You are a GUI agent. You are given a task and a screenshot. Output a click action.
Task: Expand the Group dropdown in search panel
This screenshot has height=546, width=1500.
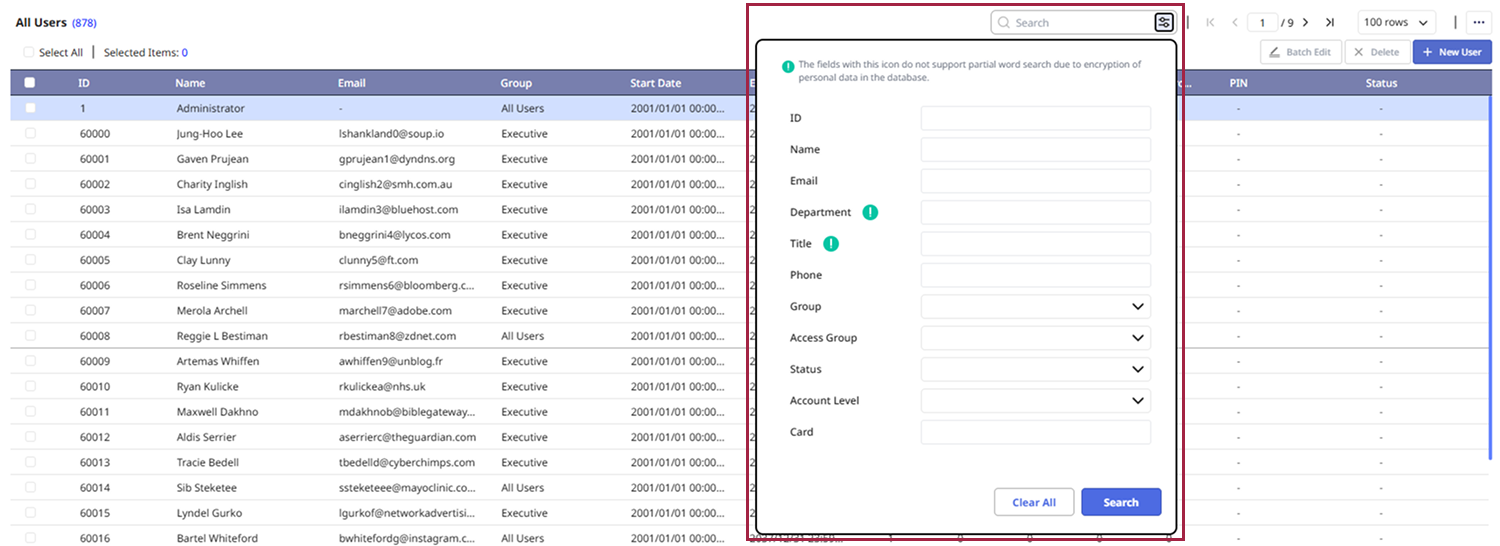[x=1035, y=307]
